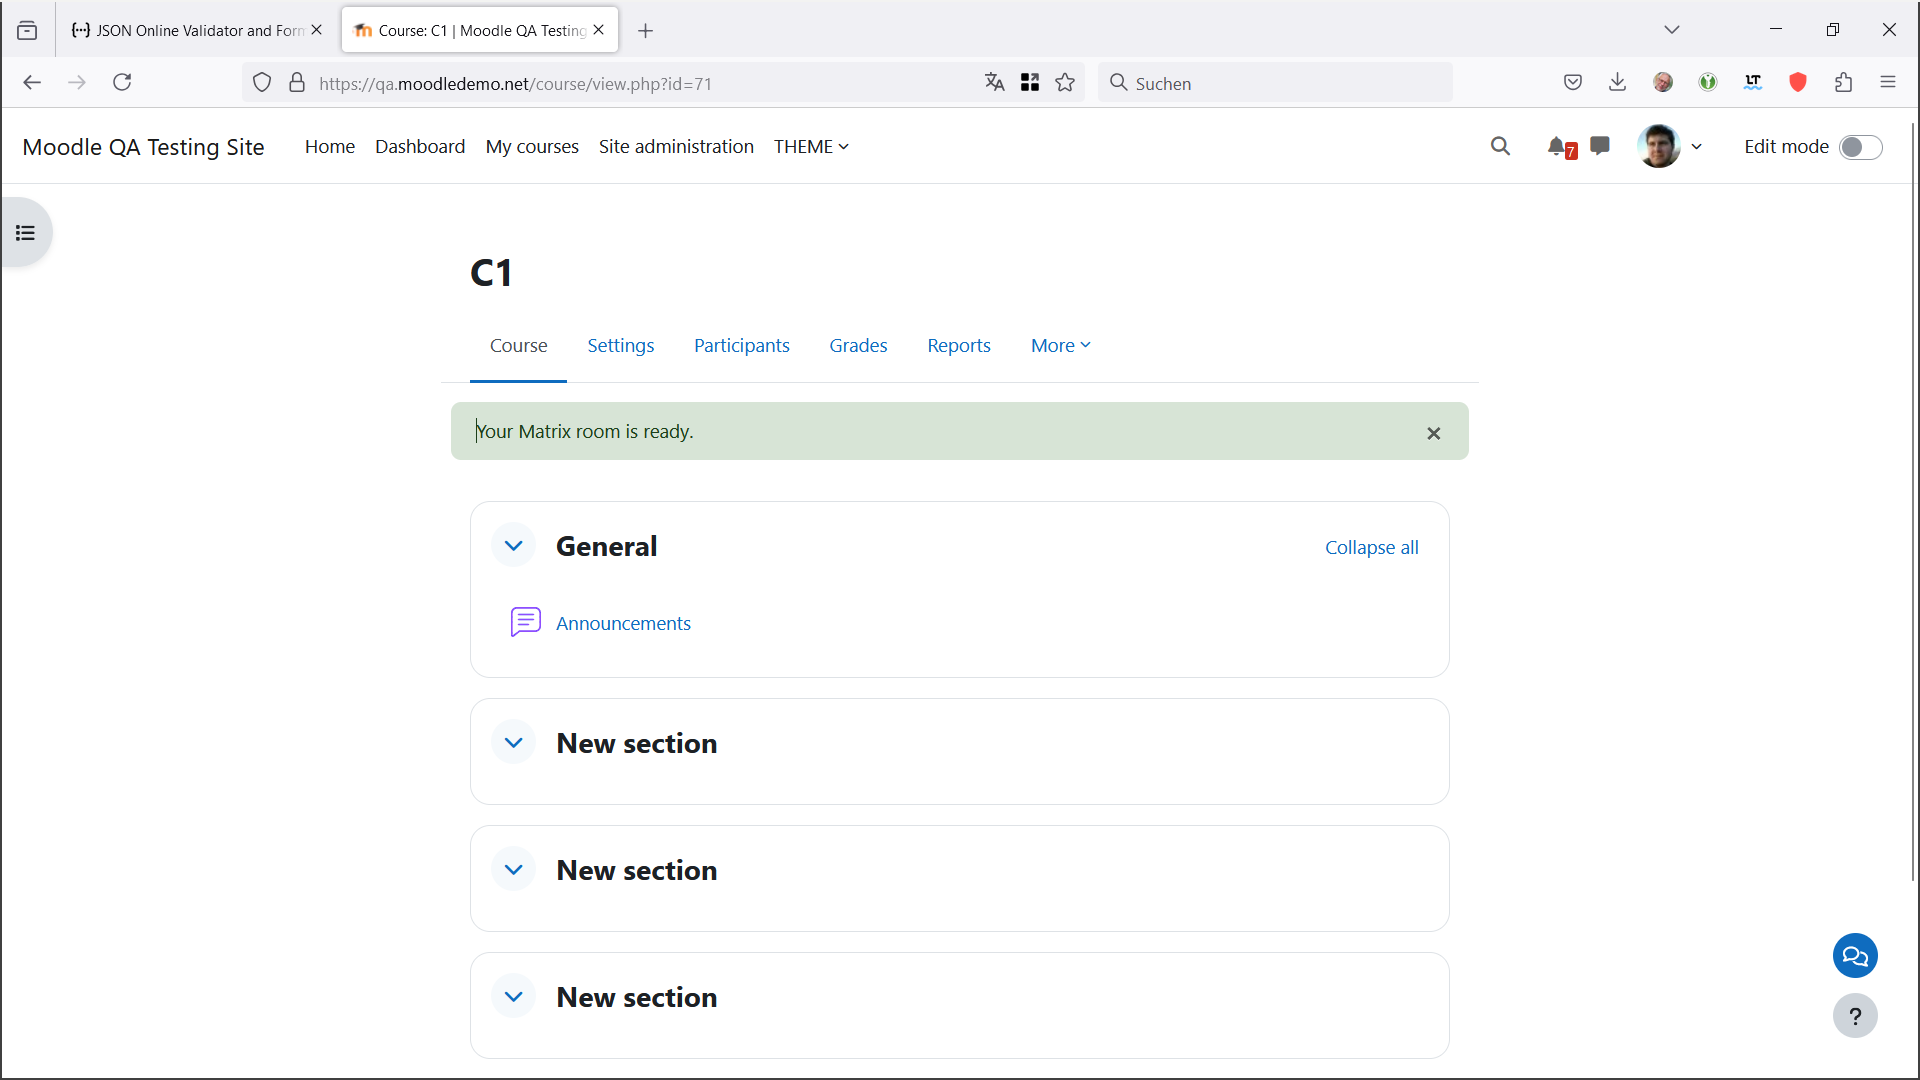Click the site security padlock icon
The height and width of the screenshot is (1080, 1920).
click(x=297, y=83)
